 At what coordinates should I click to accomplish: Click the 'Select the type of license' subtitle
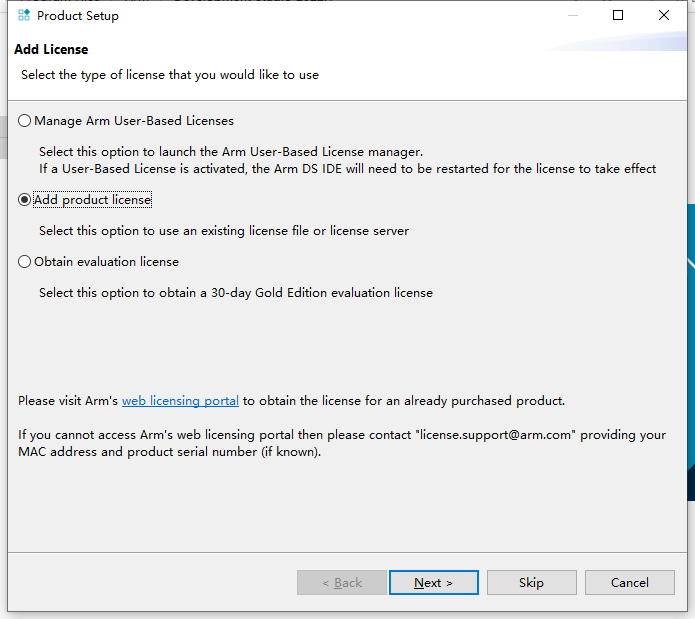point(170,75)
